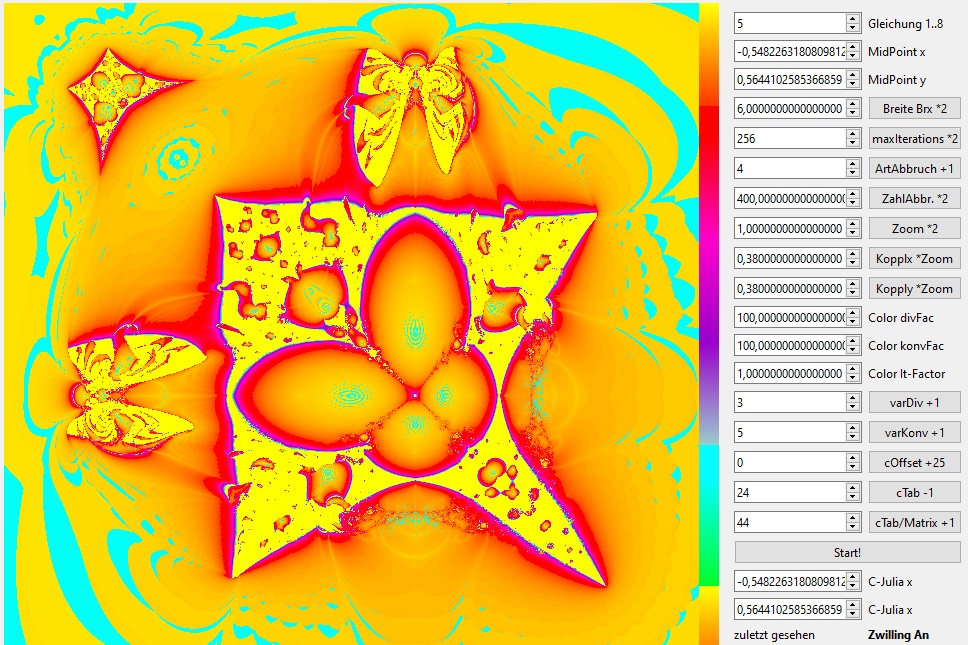Viewport: 968px width, 645px height.
Task: Click the Start! button
Action: [847, 552]
